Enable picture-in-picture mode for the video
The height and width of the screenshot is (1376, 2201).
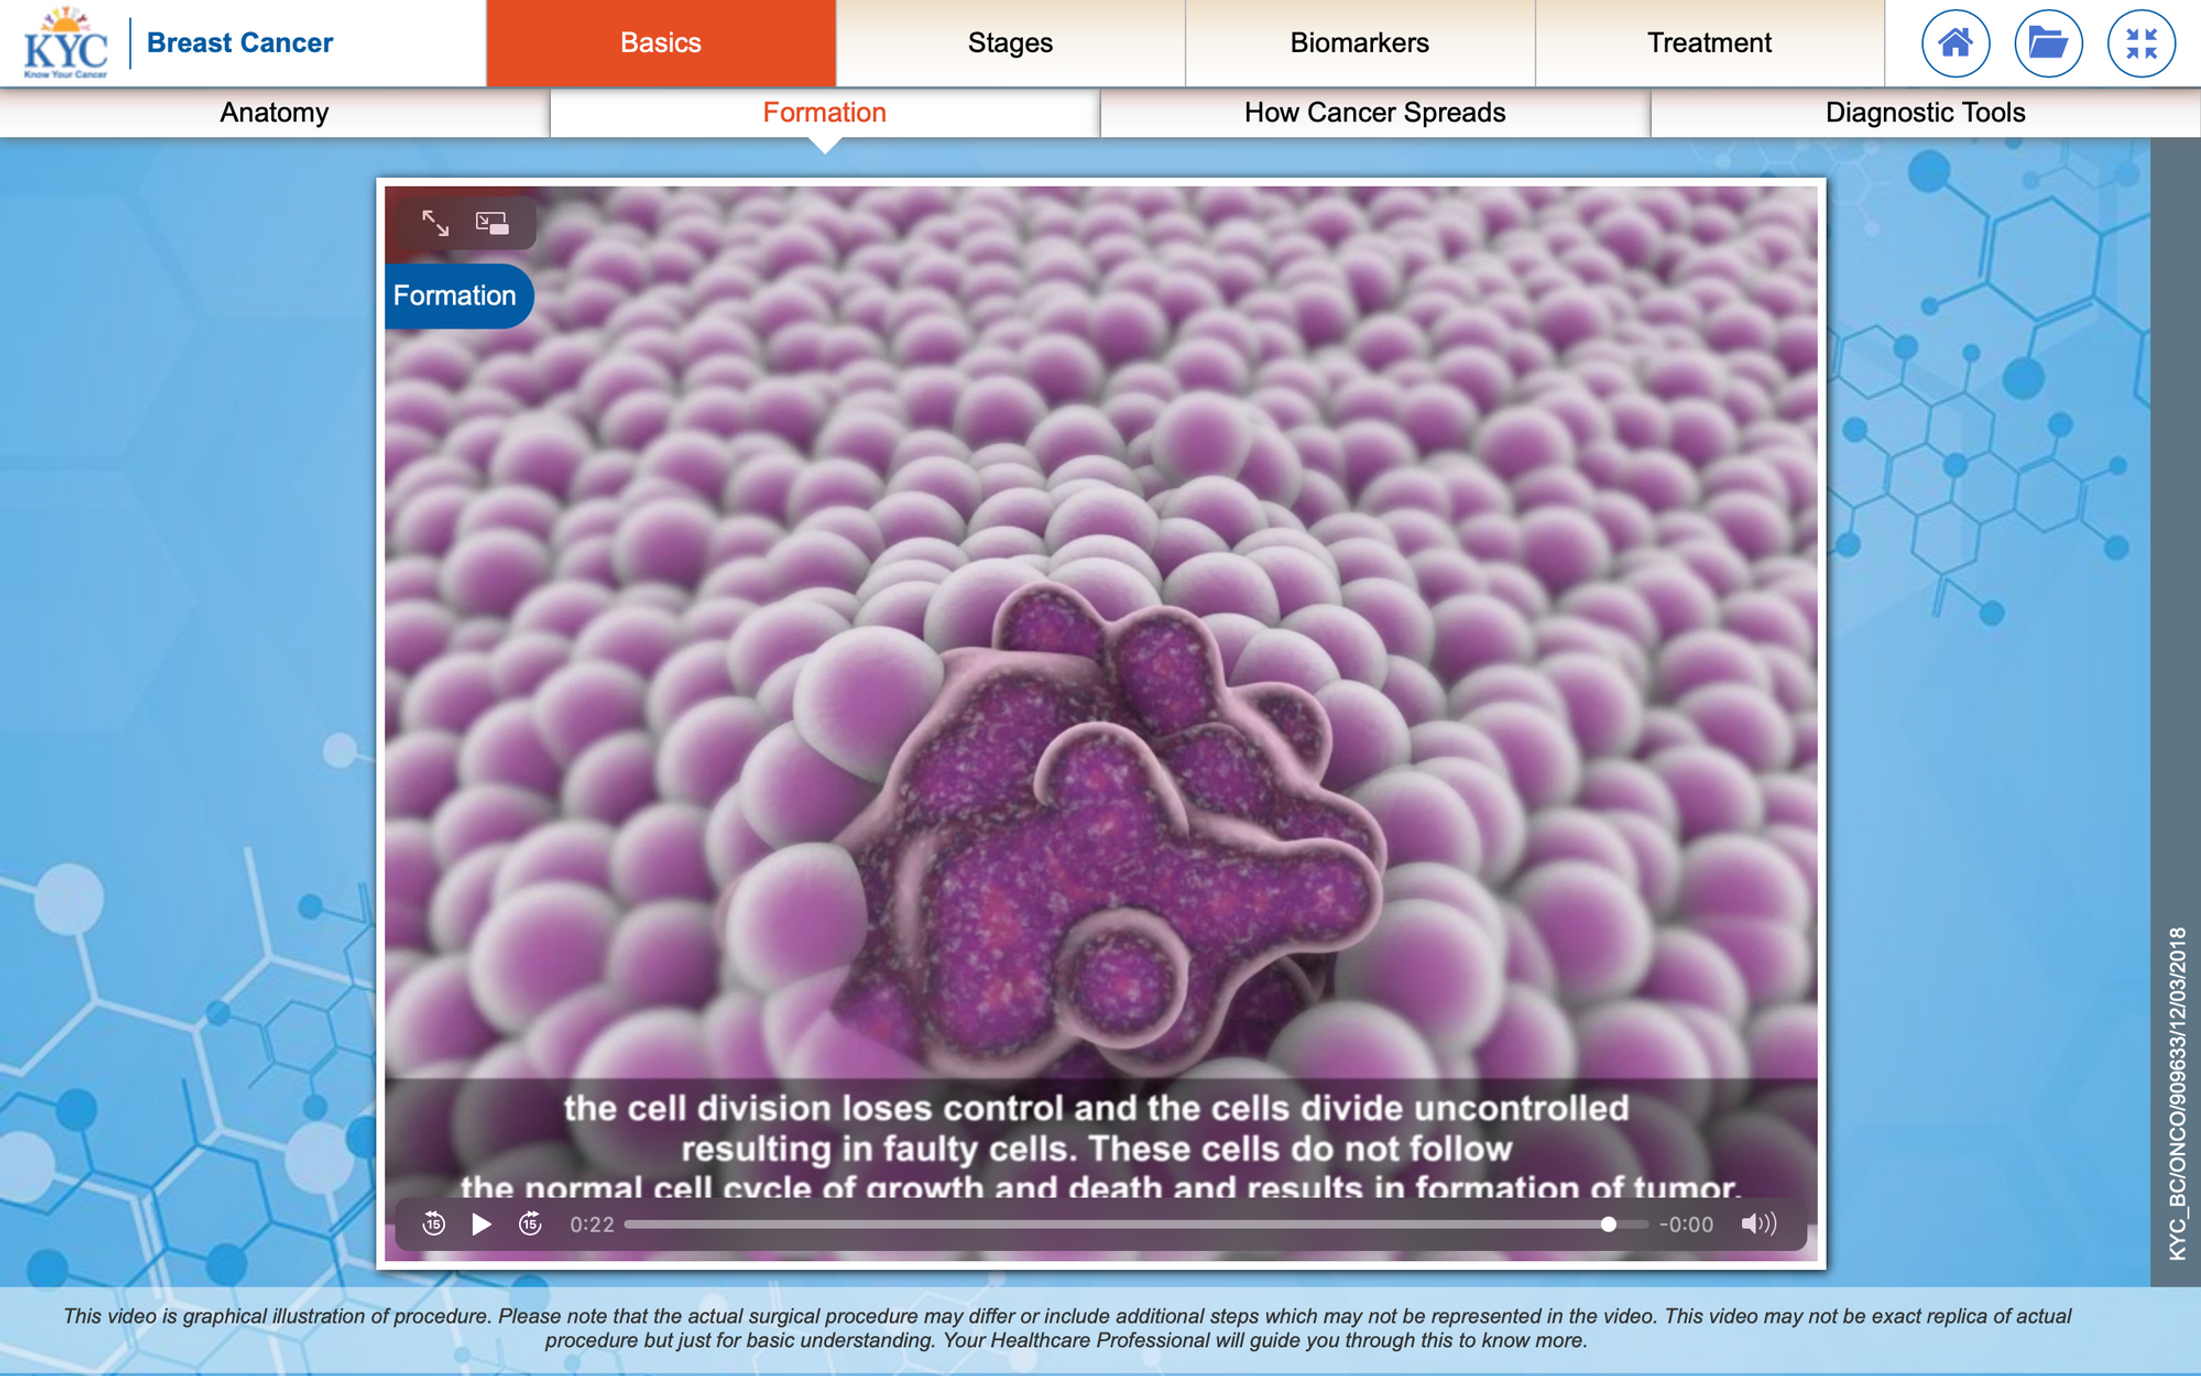click(x=492, y=223)
